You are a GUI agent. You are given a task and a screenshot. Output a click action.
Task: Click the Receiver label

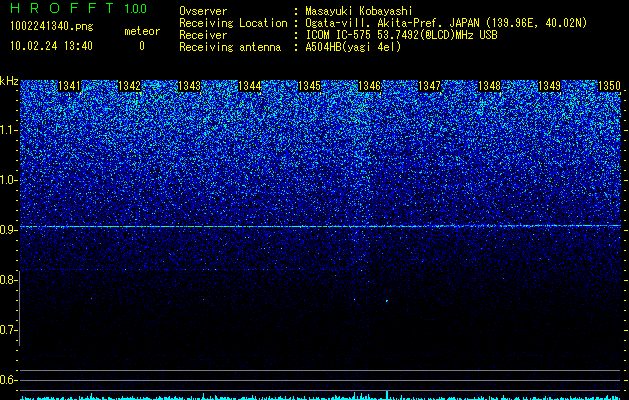tap(203, 35)
